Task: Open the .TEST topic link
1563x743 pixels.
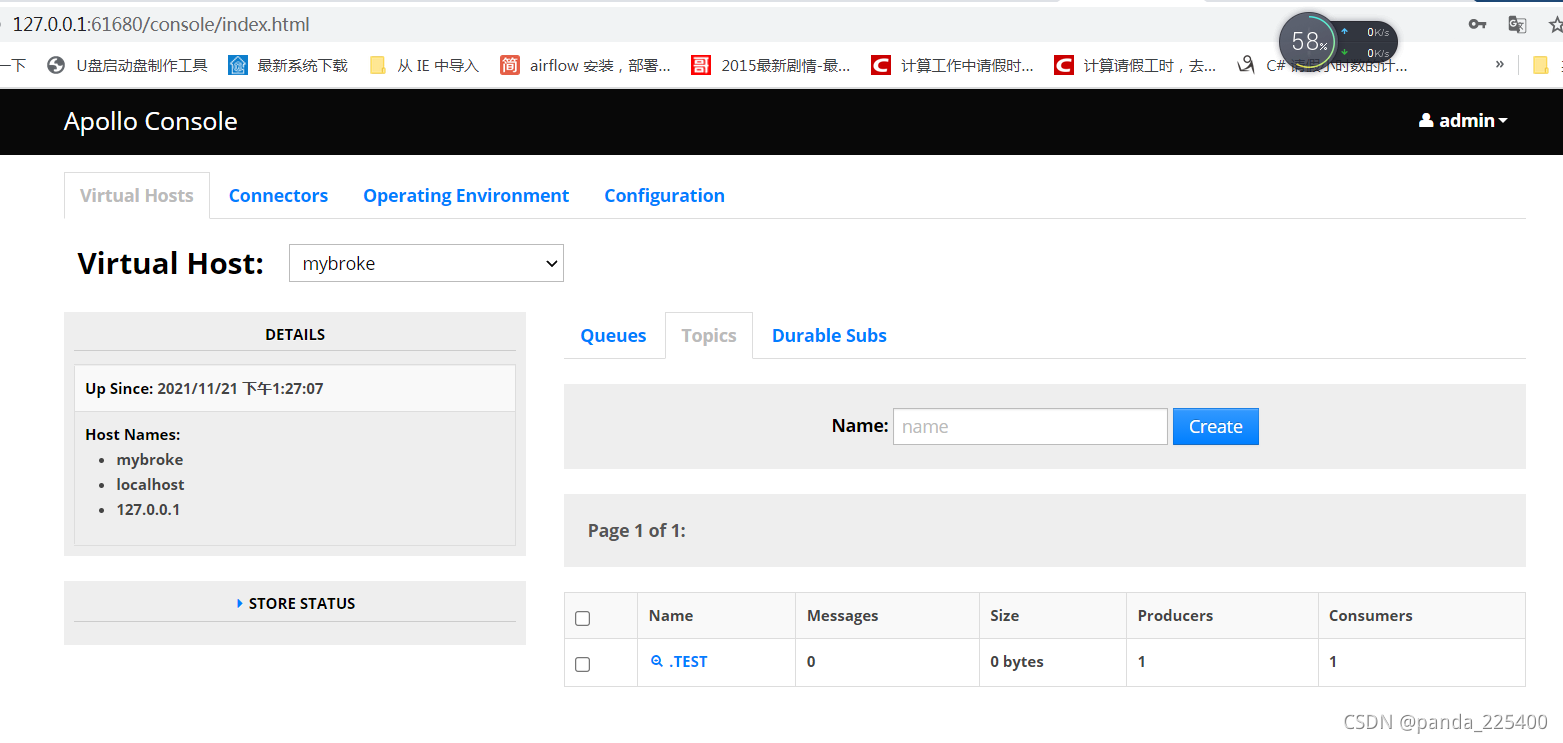Action: [688, 661]
